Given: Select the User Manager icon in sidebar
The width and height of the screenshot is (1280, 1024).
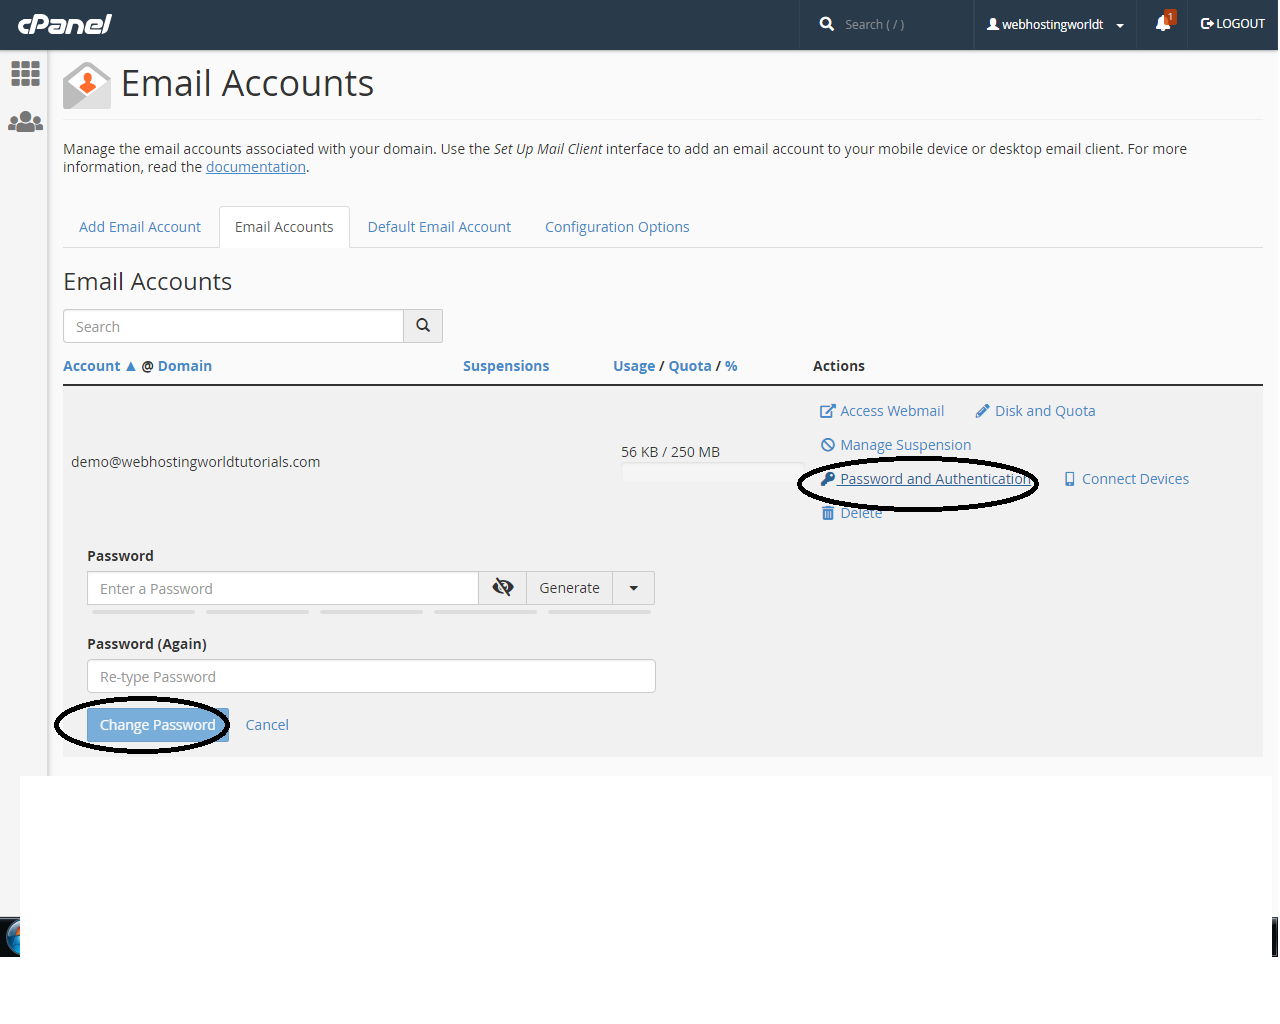Looking at the screenshot, I should pos(25,121).
